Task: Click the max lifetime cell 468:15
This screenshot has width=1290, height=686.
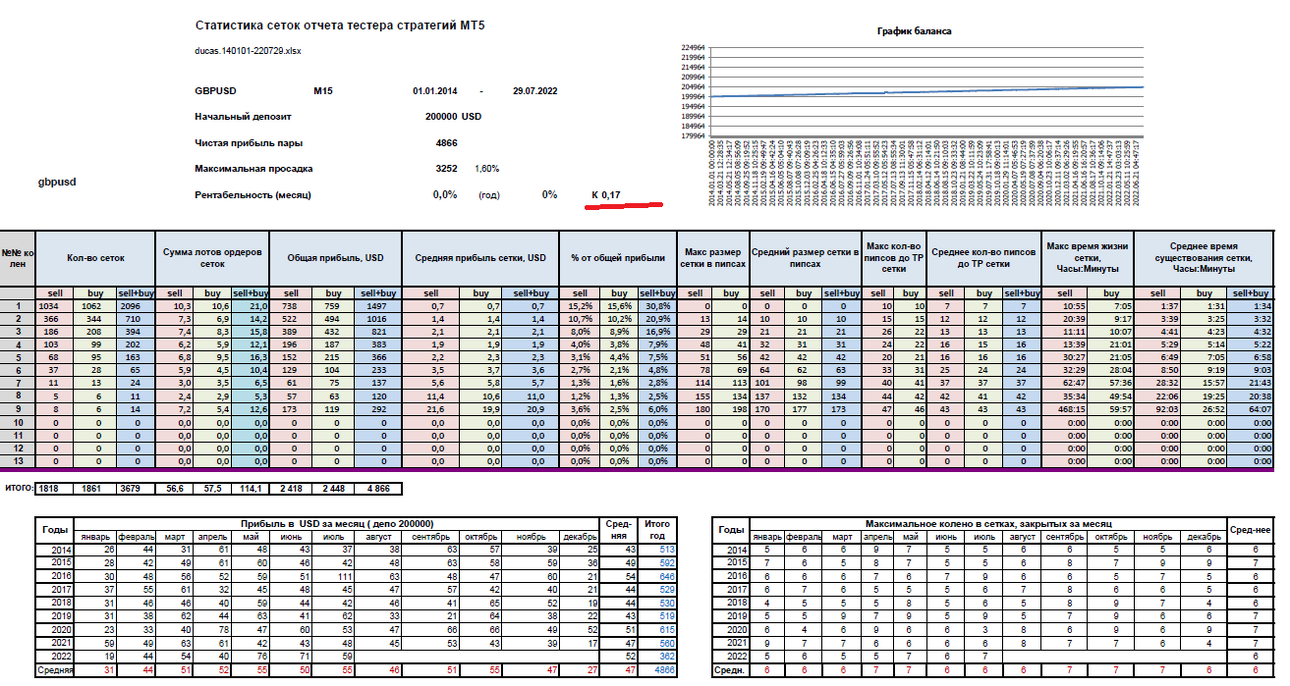Action: [1063, 409]
